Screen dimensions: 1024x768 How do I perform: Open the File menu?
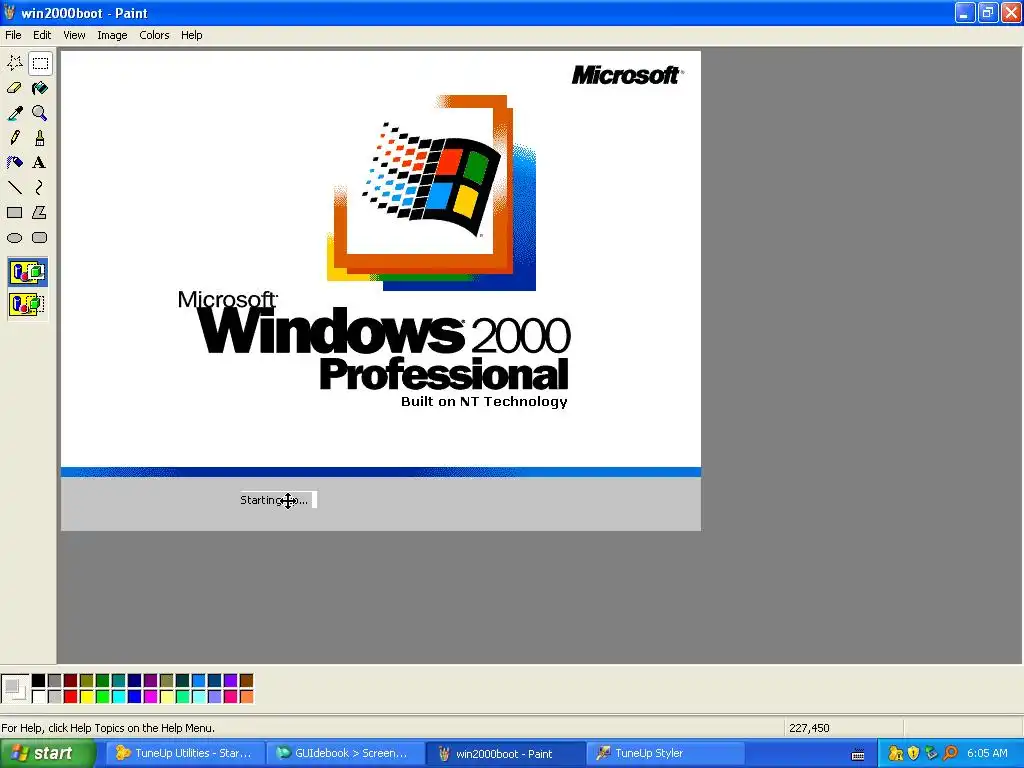click(x=13, y=35)
